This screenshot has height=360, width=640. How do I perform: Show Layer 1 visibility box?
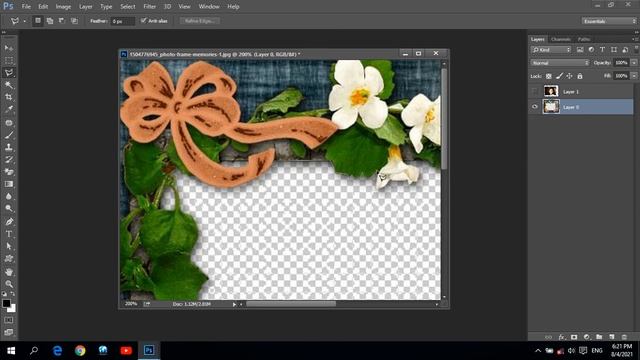[x=535, y=91]
